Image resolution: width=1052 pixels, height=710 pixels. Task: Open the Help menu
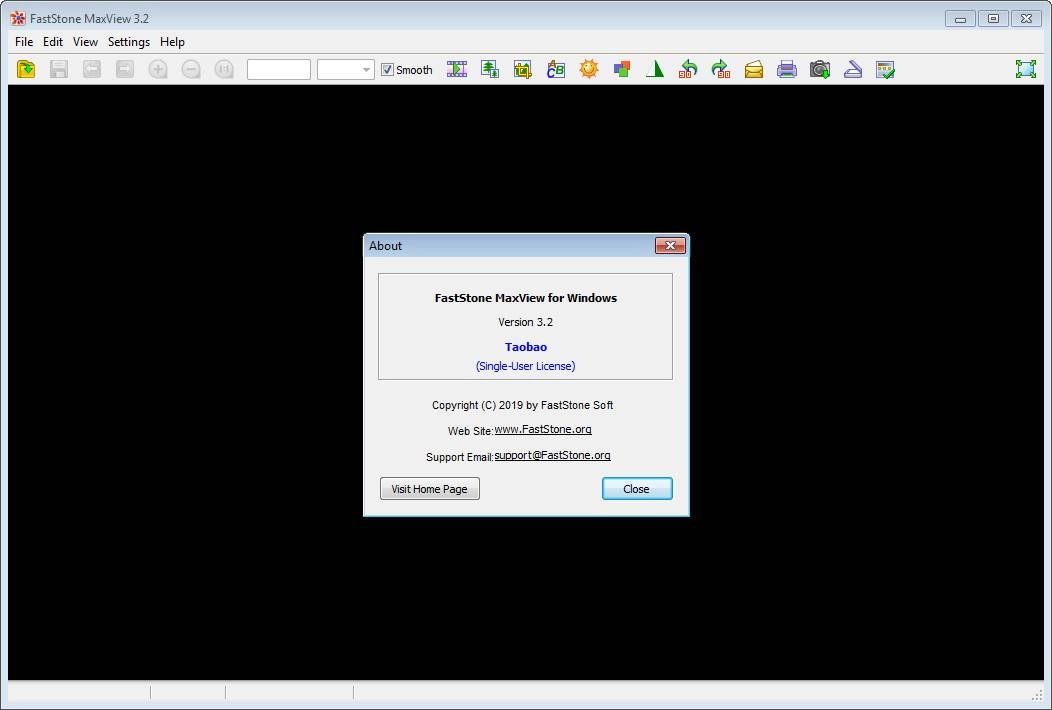click(172, 42)
